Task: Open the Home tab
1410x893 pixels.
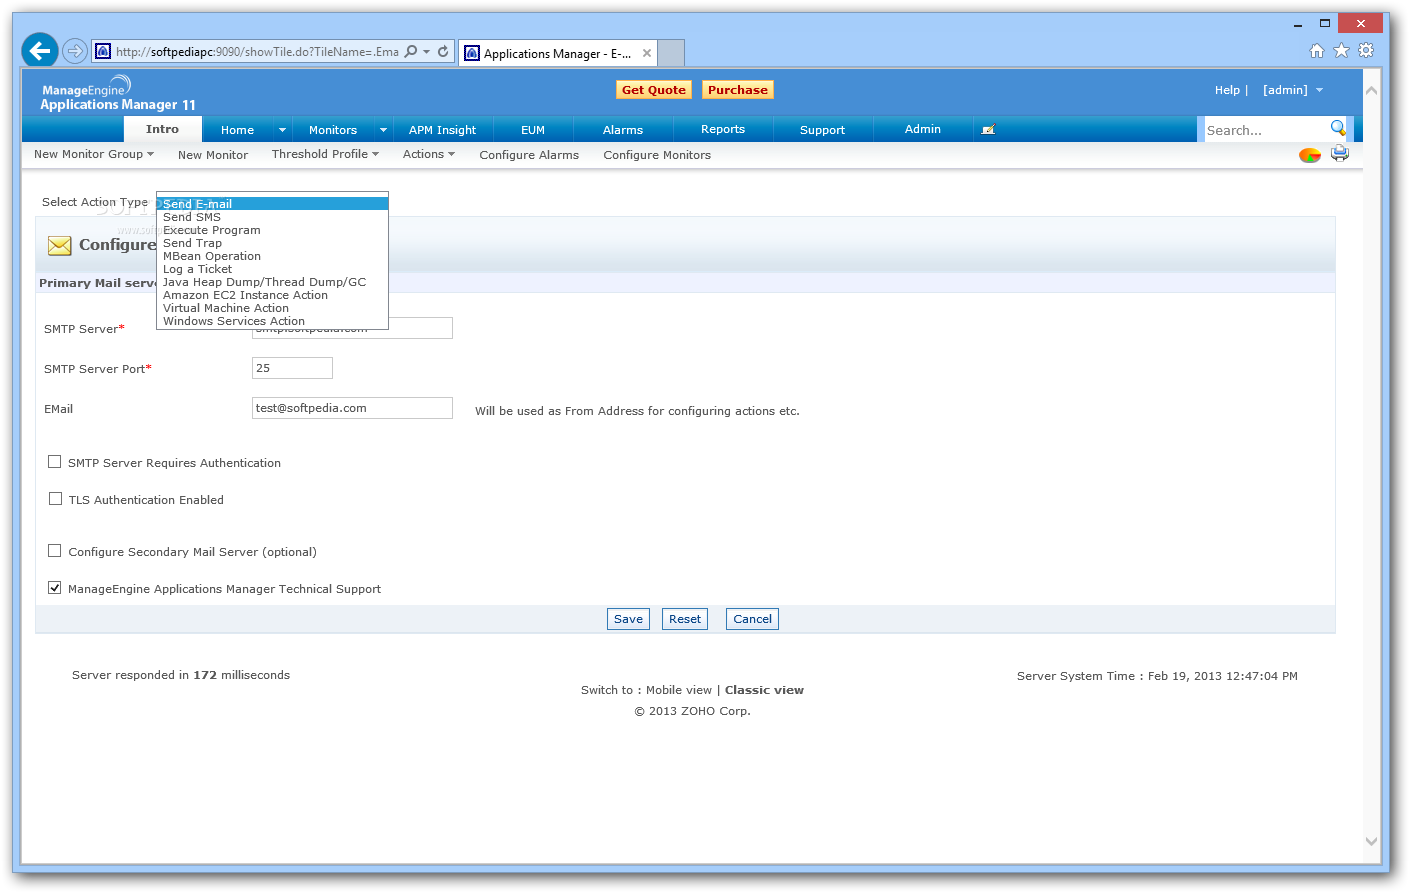Action: pyautogui.click(x=237, y=130)
